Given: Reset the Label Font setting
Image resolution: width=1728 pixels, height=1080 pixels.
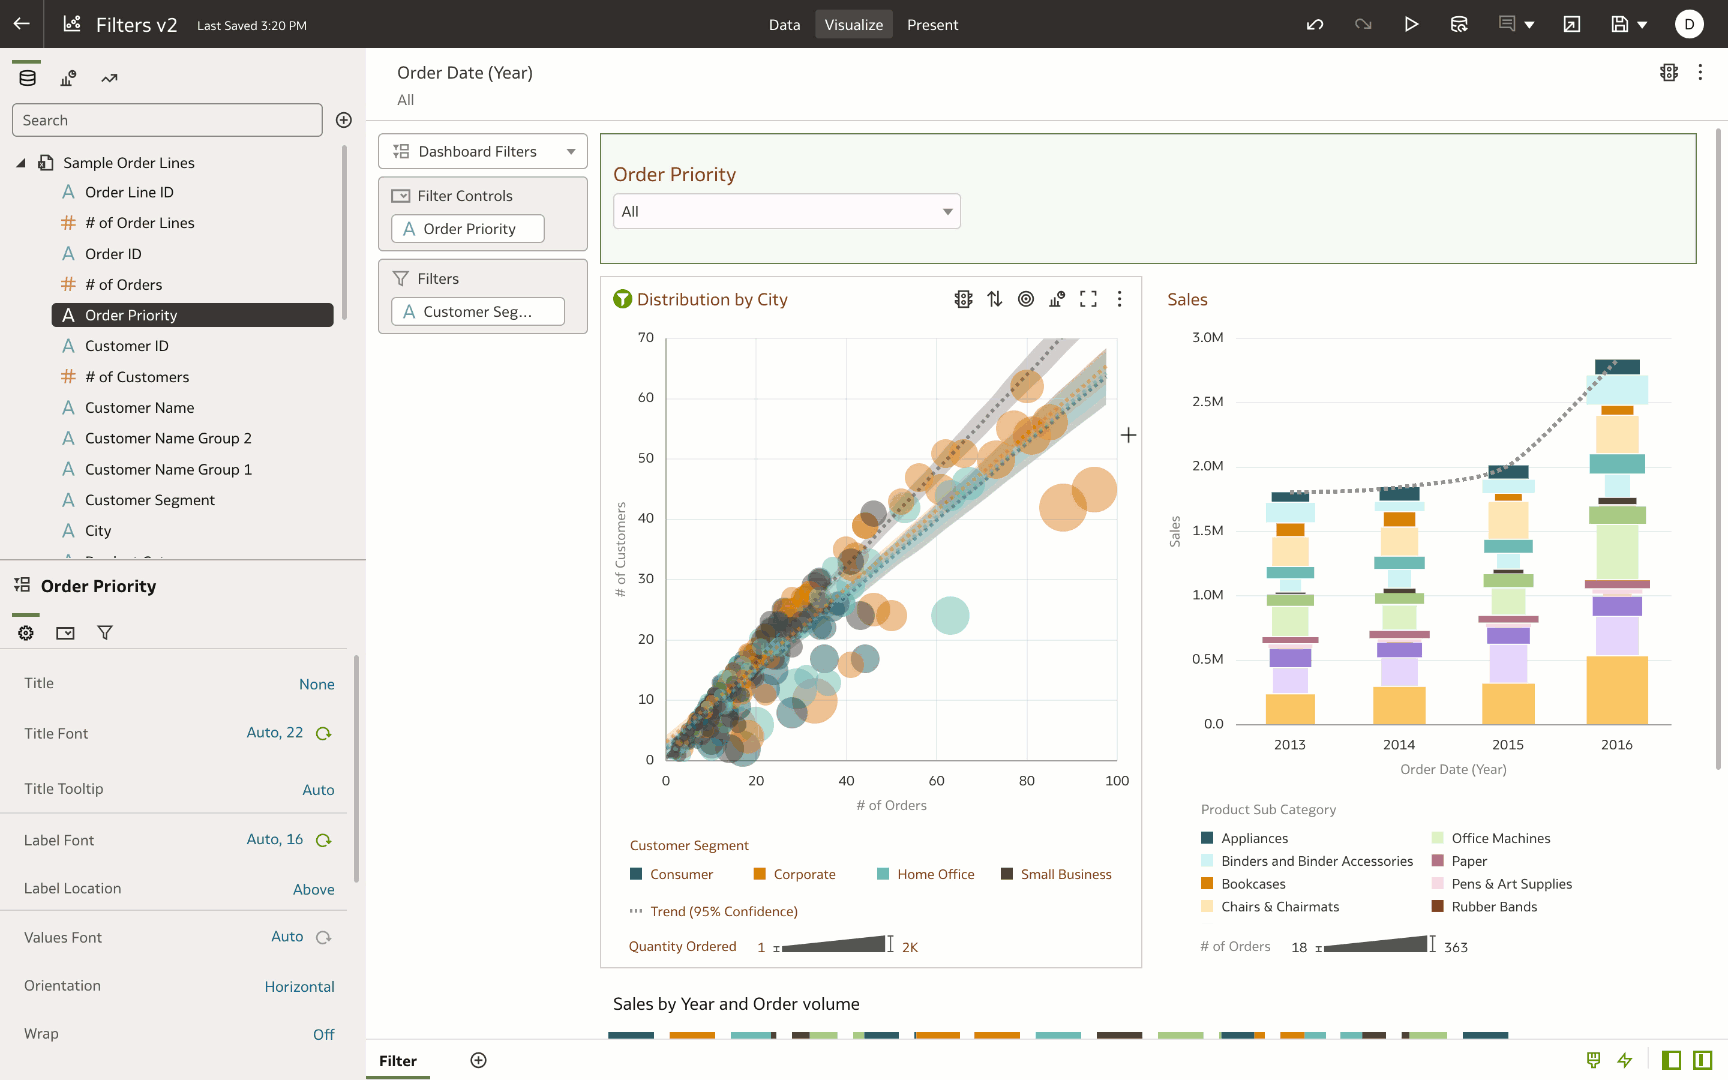Looking at the screenshot, I should (x=324, y=840).
